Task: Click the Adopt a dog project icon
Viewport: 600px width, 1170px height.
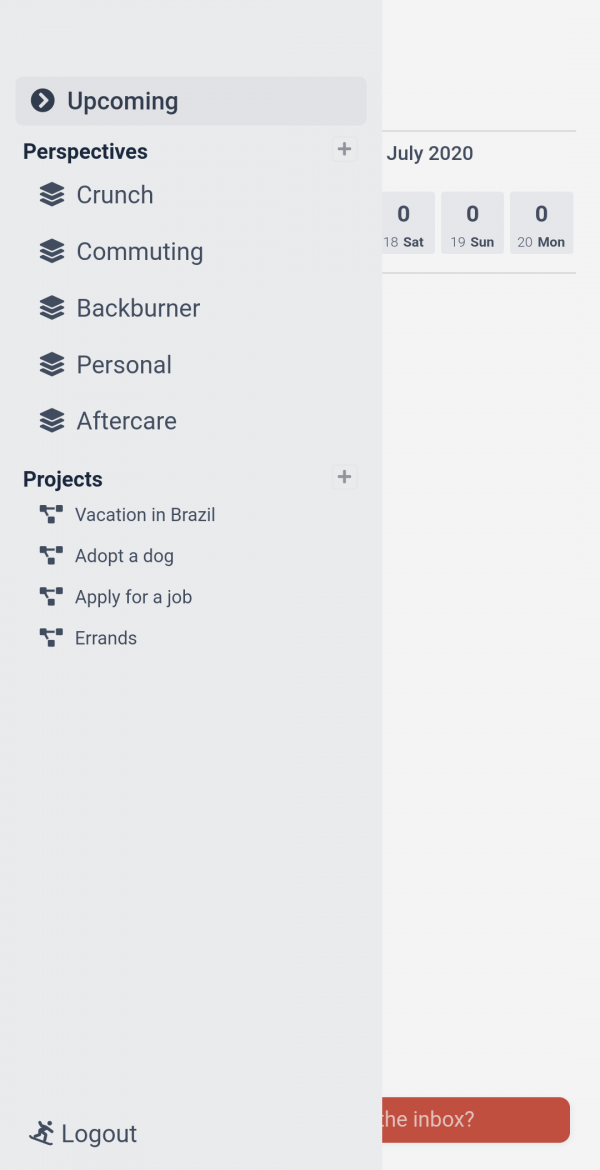Action: [51, 556]
